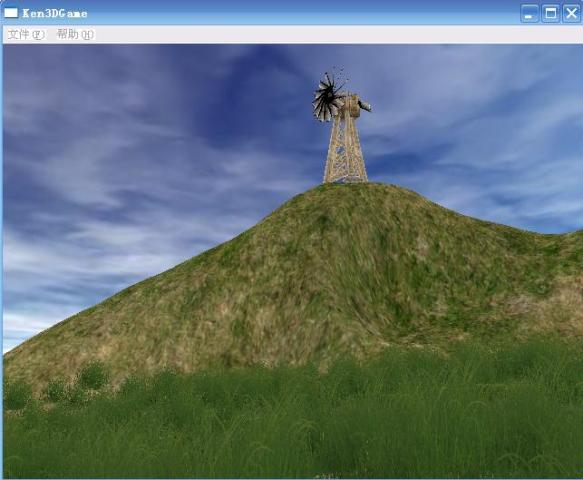Close the Ken3DGame window
This screenshot has width=583, height=480.
[x=571, y=14]
